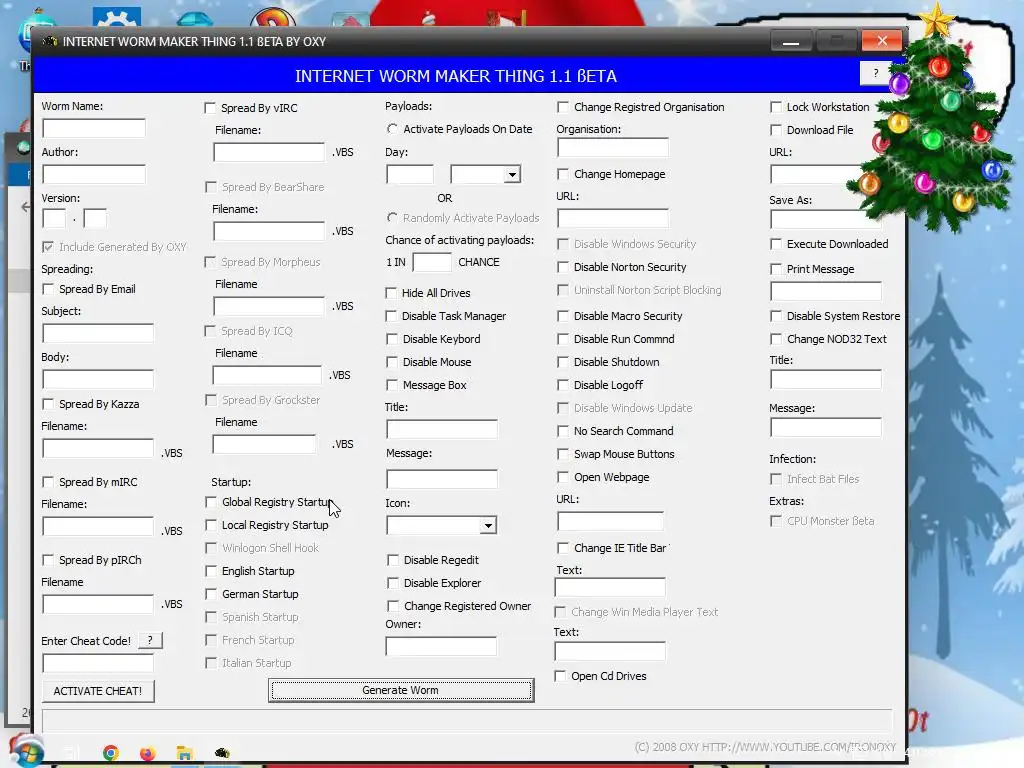The width and height of the screenshot is (1024, 768).
Task: Toggle the Disable Logoff checkbox
Action: [562, 385]
